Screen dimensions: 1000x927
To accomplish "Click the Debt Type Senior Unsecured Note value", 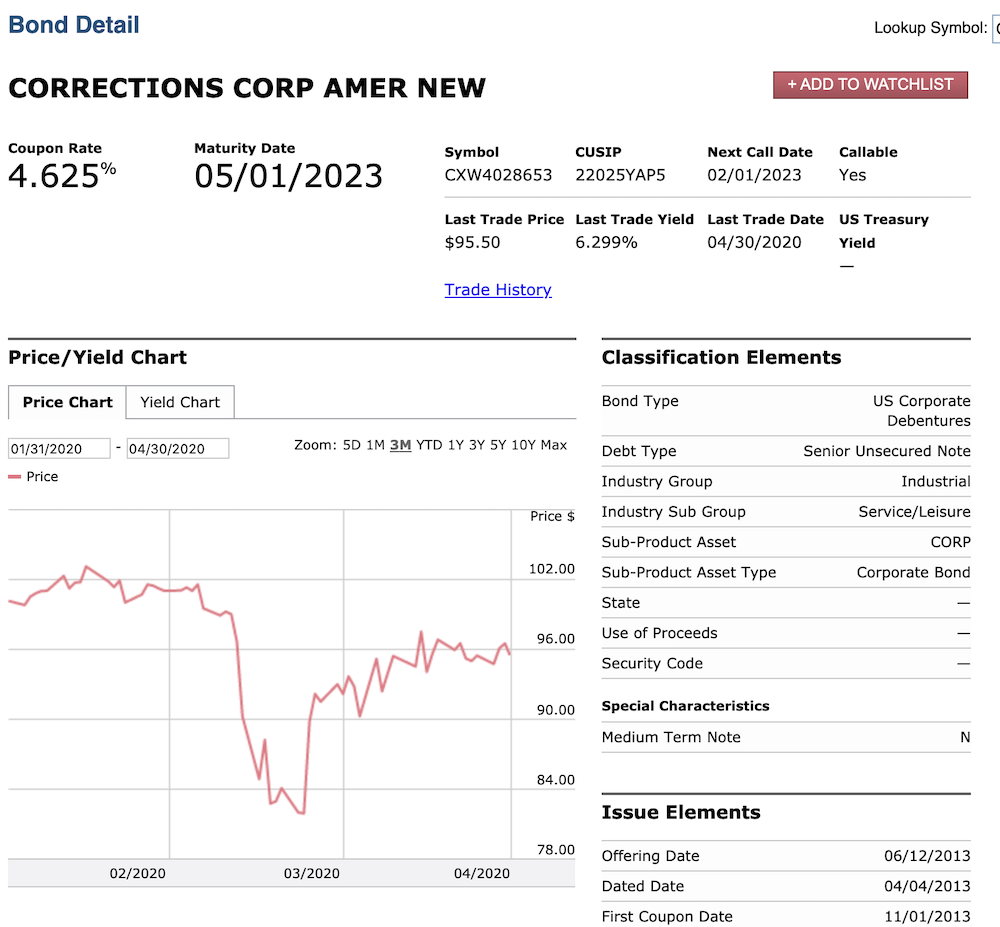I will [886, 451].
